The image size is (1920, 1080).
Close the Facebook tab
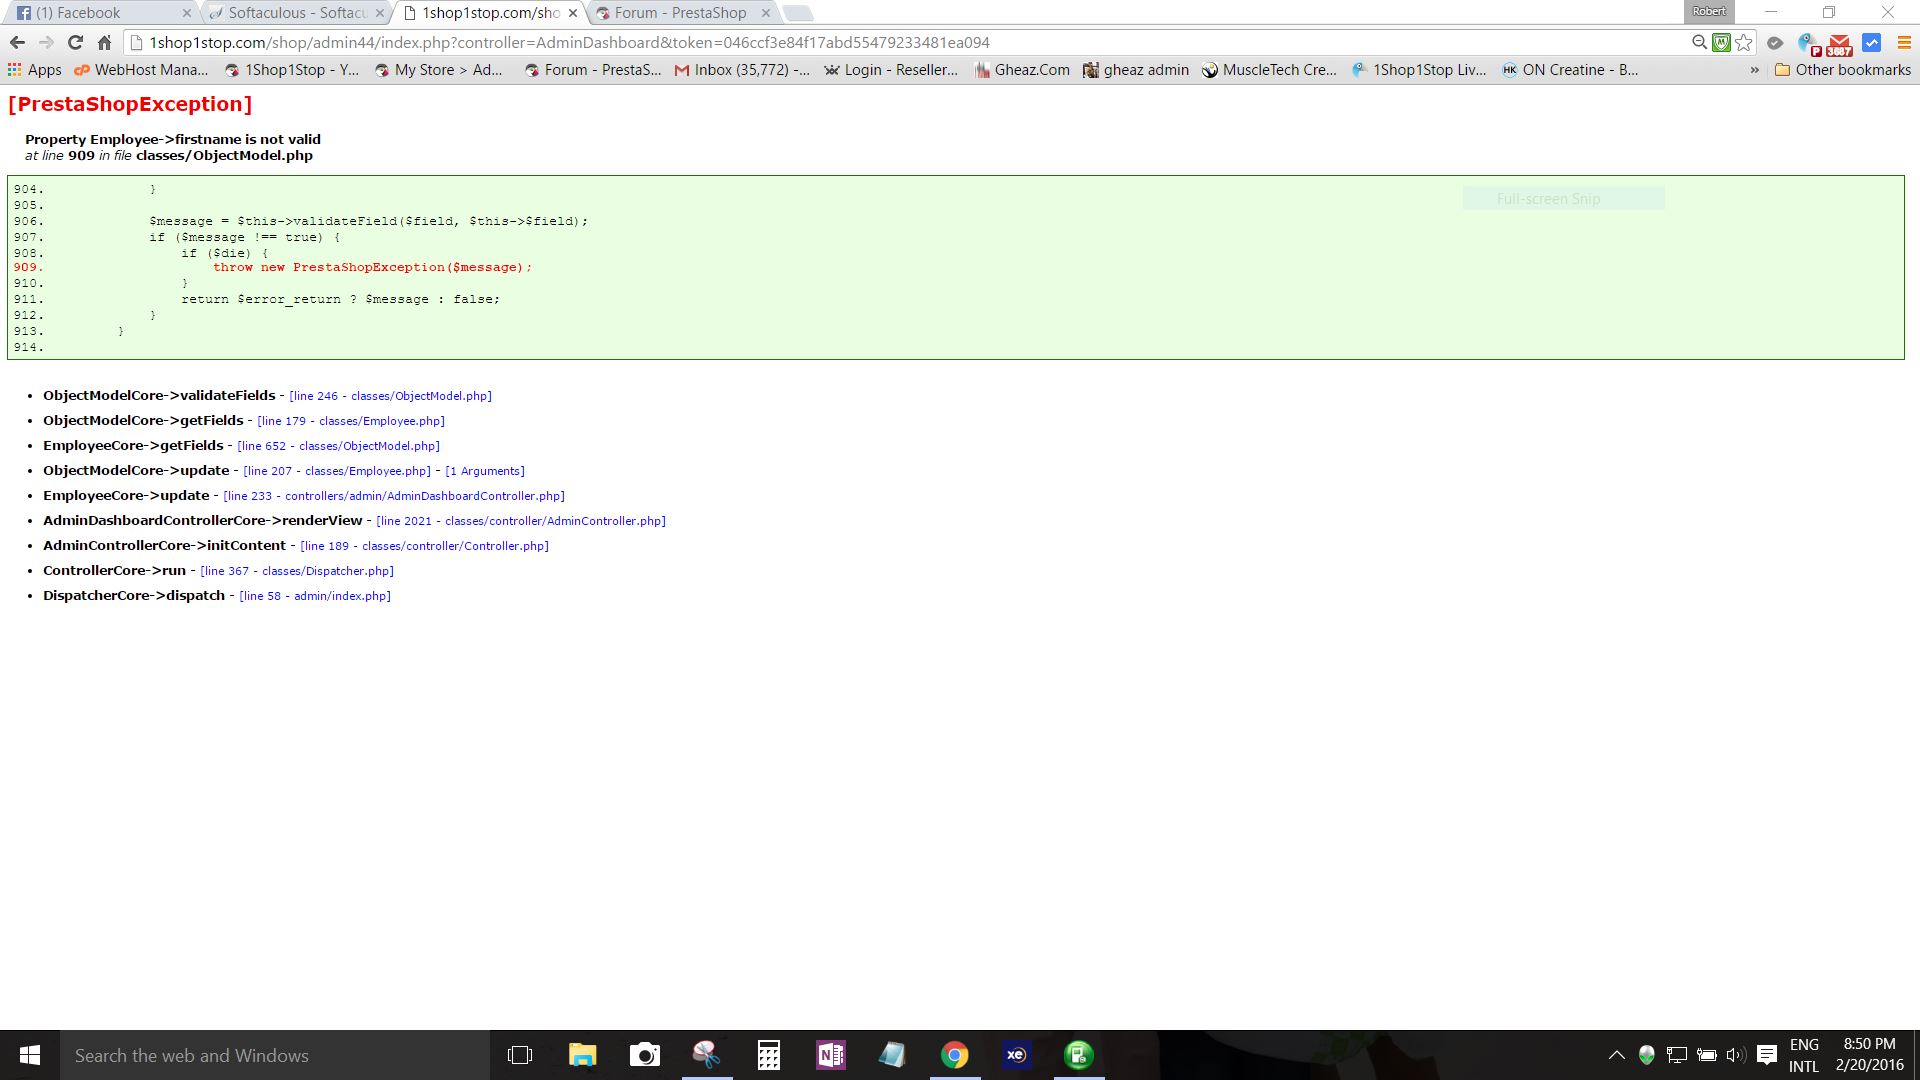(x=186, y=13)
